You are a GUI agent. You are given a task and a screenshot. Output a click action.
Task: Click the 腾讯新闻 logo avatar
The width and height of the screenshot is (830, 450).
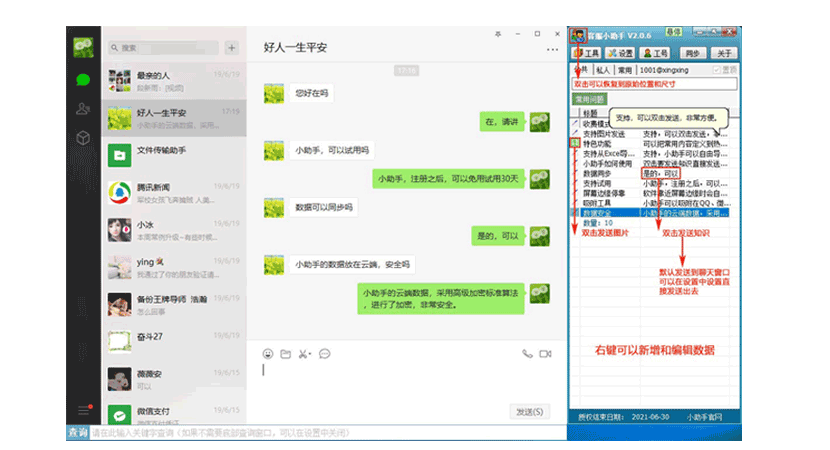click(120, 193)
